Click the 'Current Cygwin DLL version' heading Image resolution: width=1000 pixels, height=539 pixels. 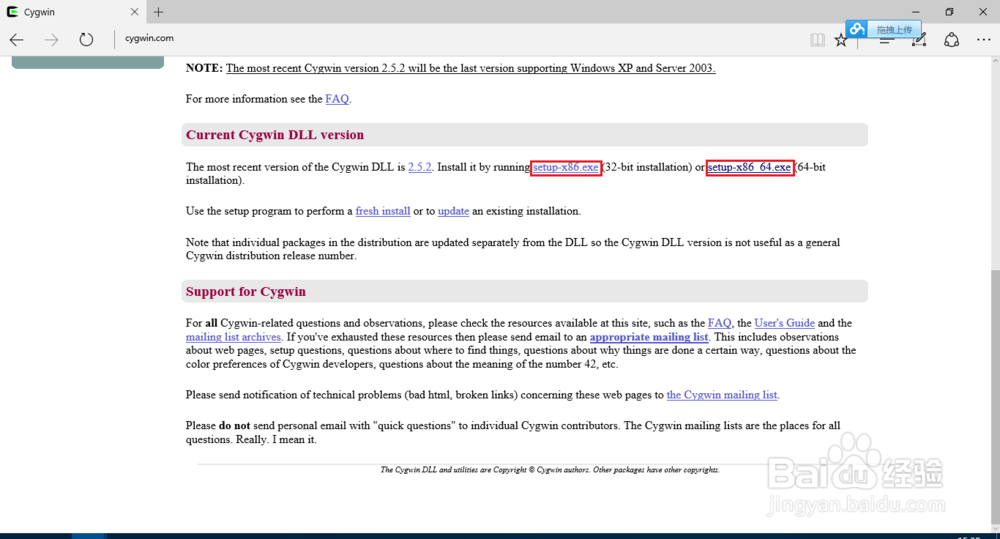click(275, 135)
